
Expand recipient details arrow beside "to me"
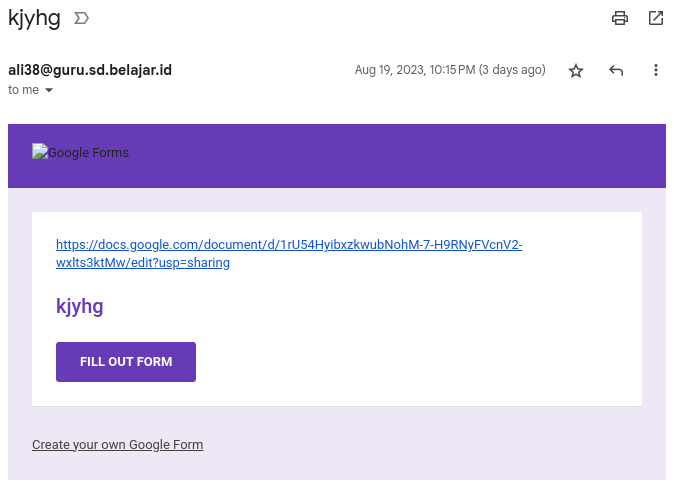tap(49, 90)
